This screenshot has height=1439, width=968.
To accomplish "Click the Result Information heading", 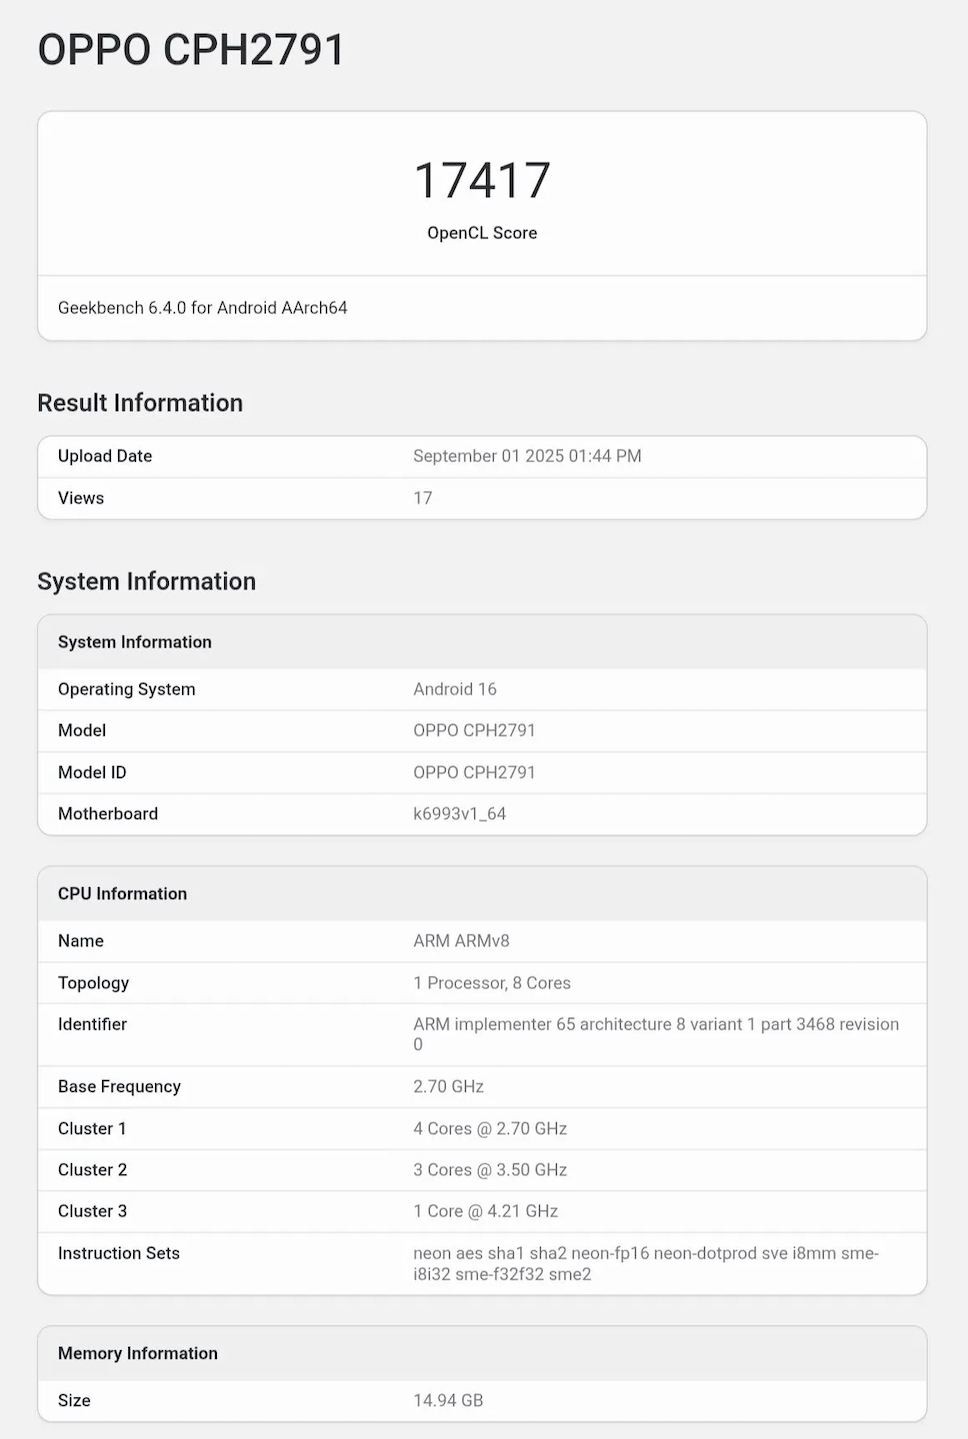I will (140, 403).
